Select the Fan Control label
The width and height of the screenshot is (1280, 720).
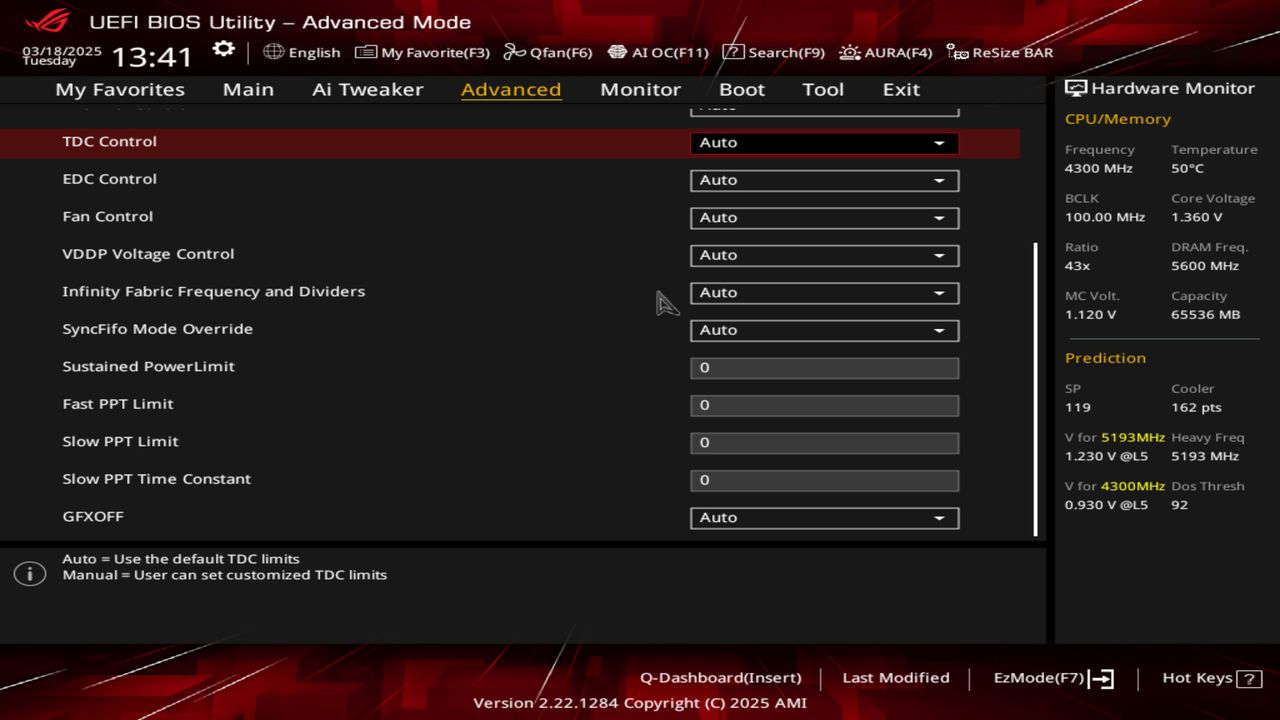(108, 216)
